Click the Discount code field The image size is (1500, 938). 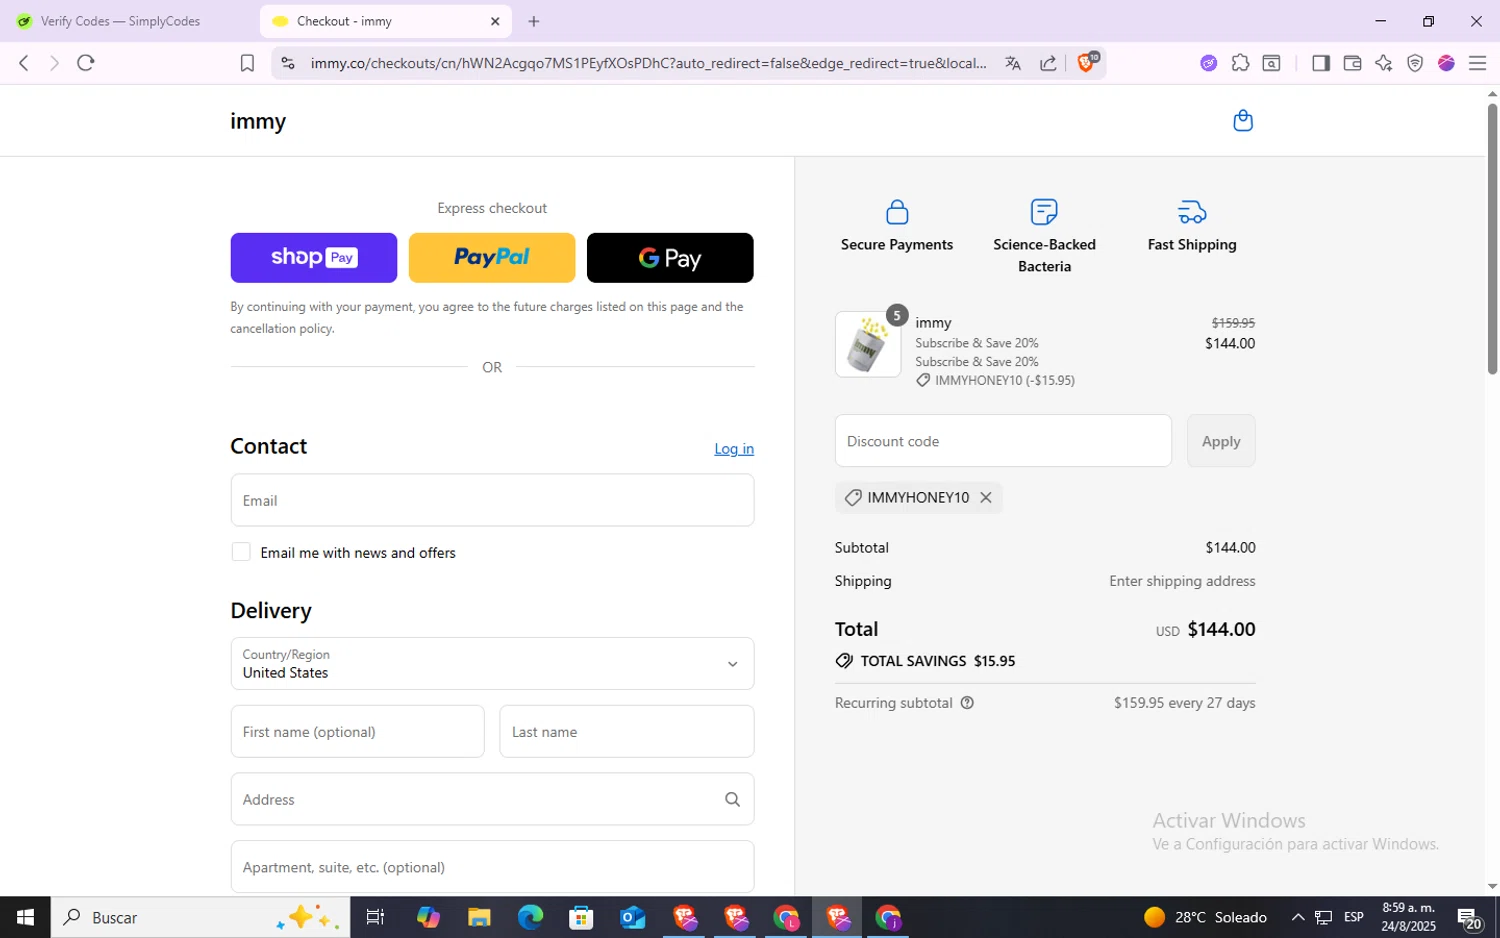1003,441
